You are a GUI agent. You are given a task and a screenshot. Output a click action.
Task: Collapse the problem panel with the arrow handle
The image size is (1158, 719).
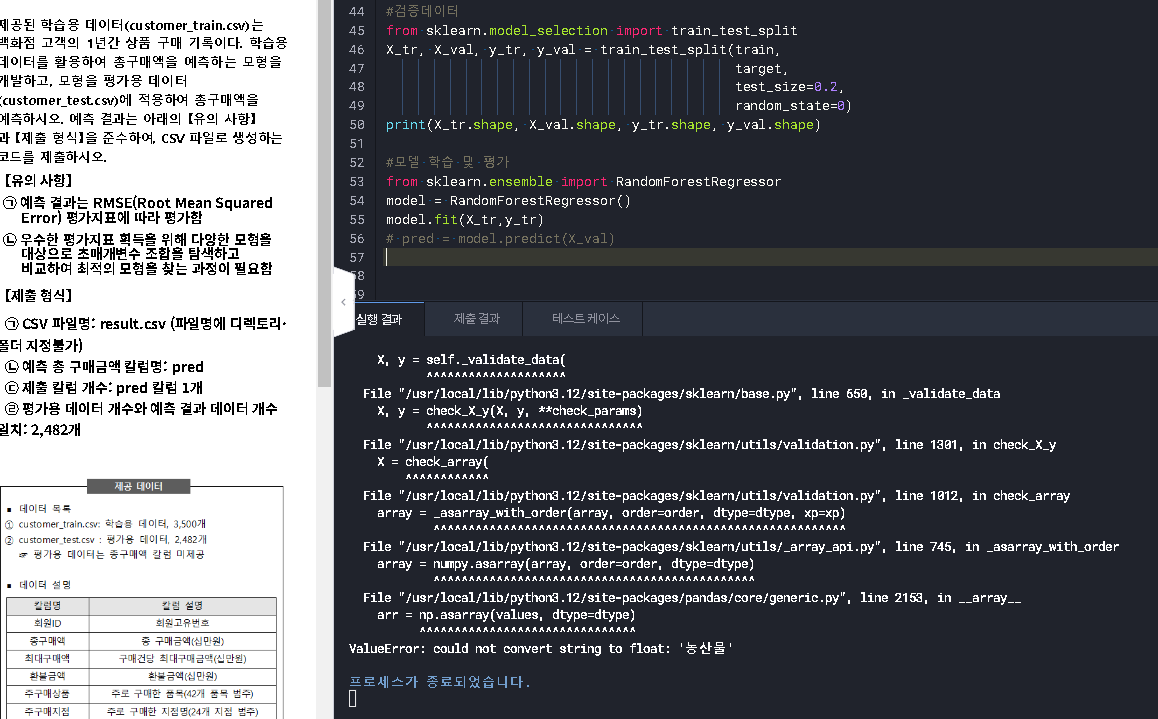point(343,302)
